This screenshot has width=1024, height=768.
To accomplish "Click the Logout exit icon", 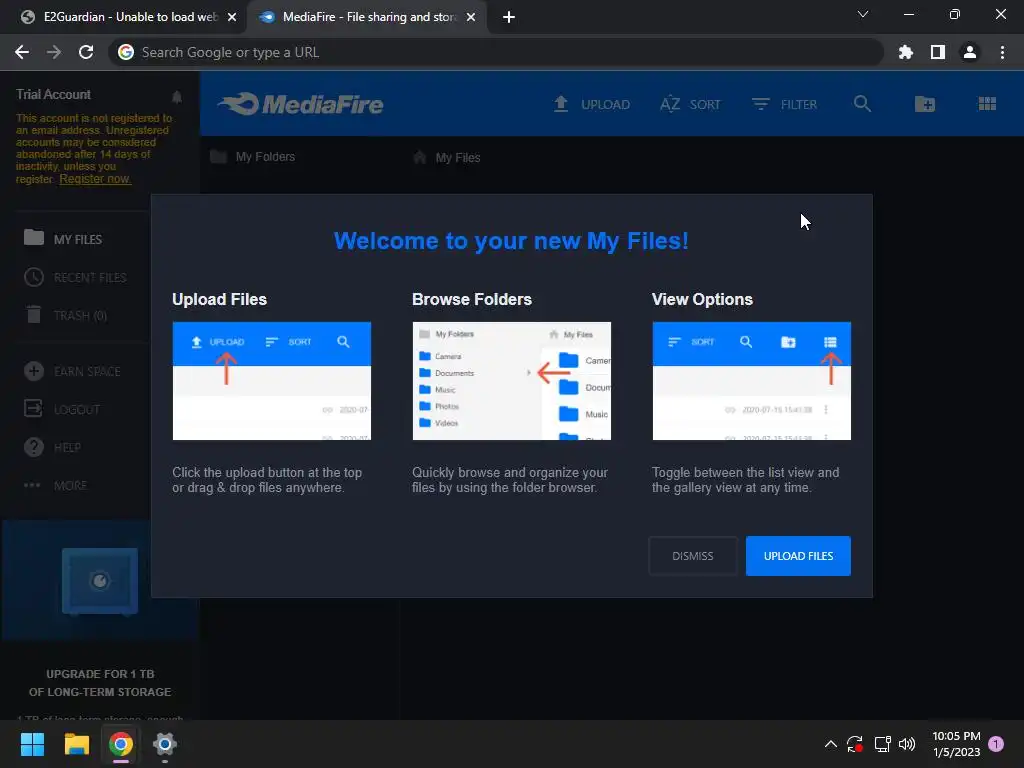I will tap(34, 409).
